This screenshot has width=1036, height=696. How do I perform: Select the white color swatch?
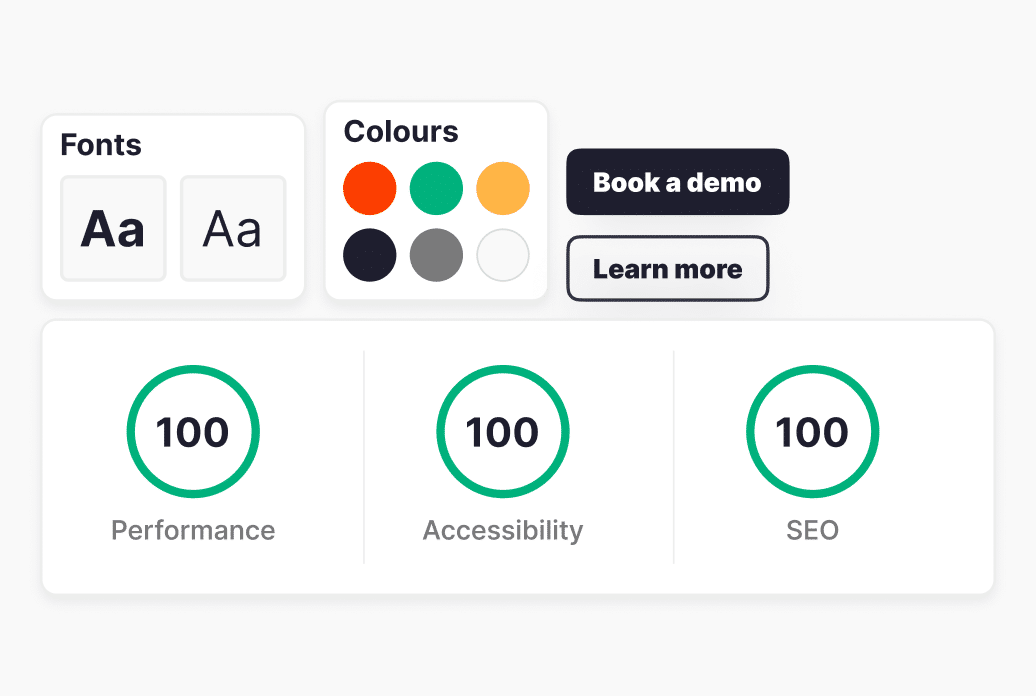(x=502, y=255)
